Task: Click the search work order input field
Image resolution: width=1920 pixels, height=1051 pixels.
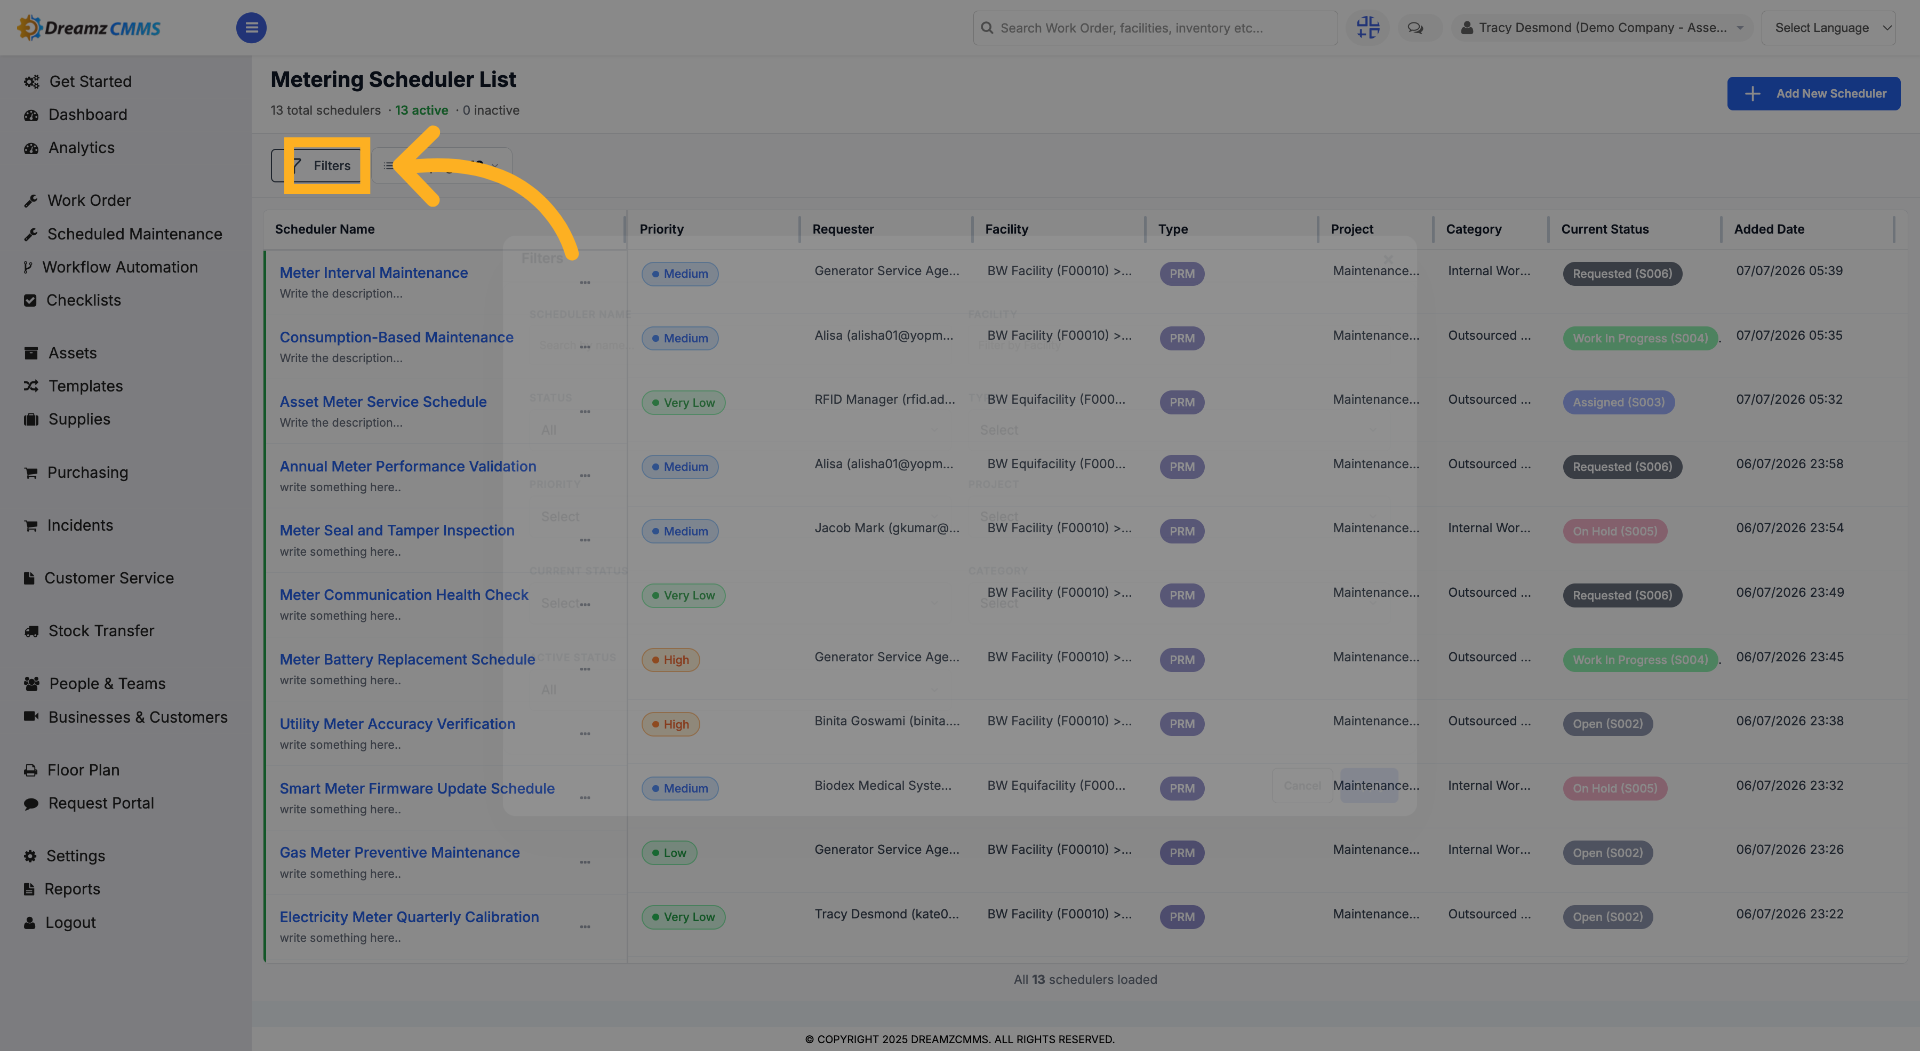Action: [x=1154, y=28]
